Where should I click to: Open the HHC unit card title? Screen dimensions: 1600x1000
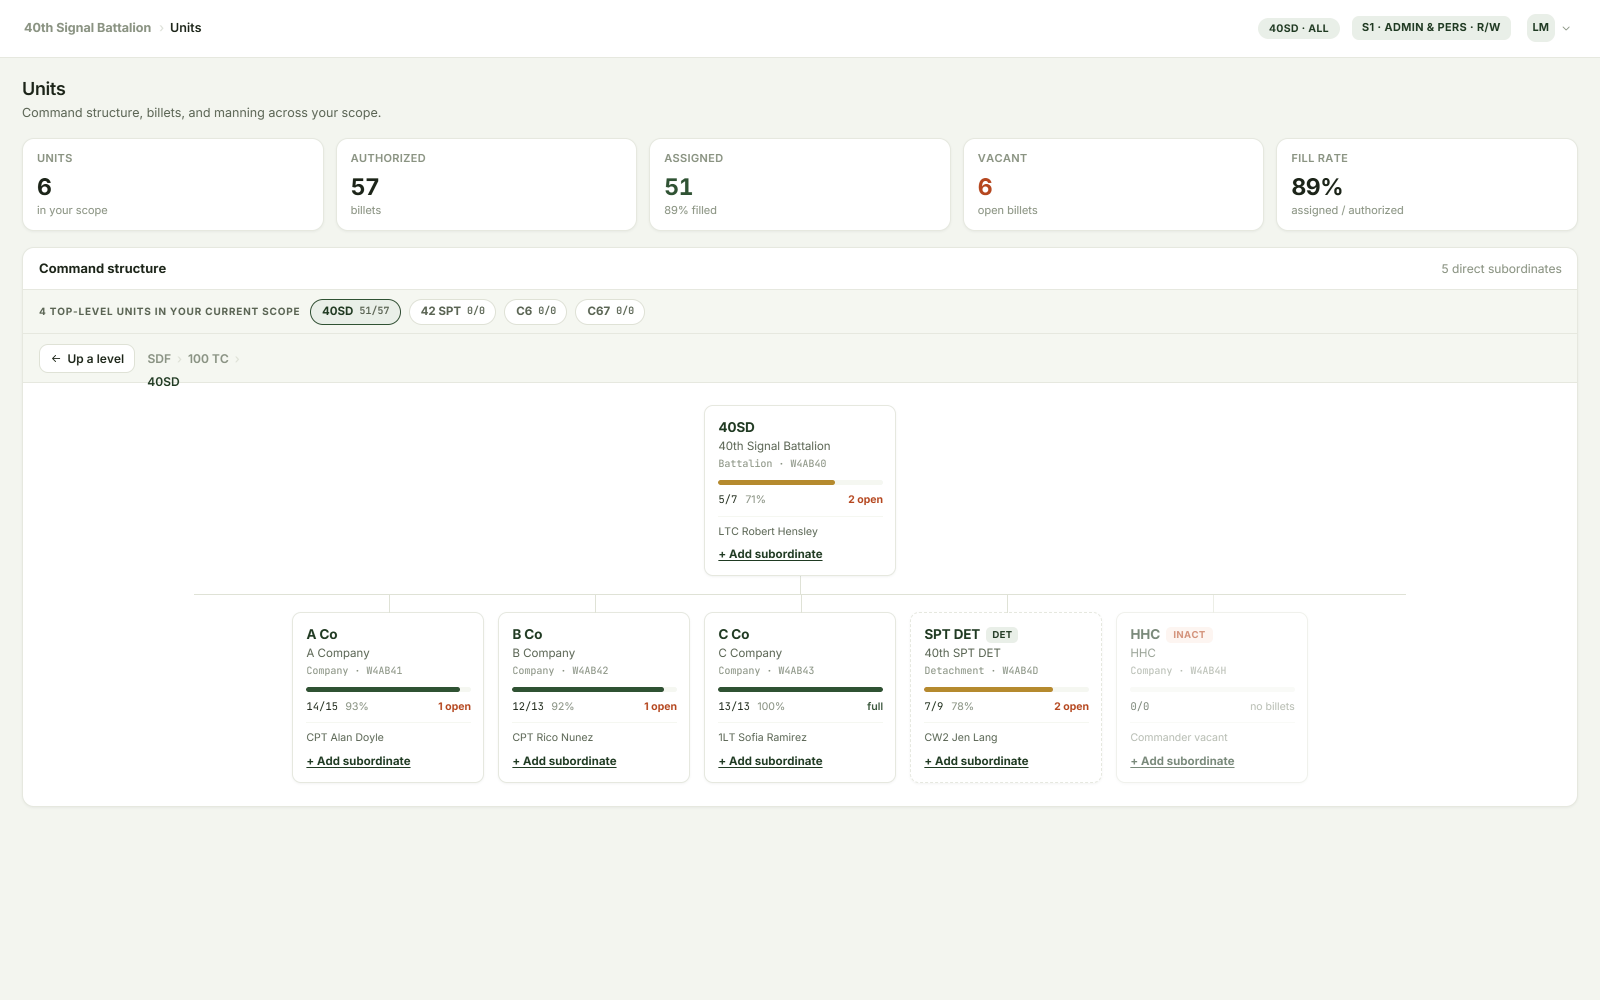pyautogui.click(x=1145, y=634)
